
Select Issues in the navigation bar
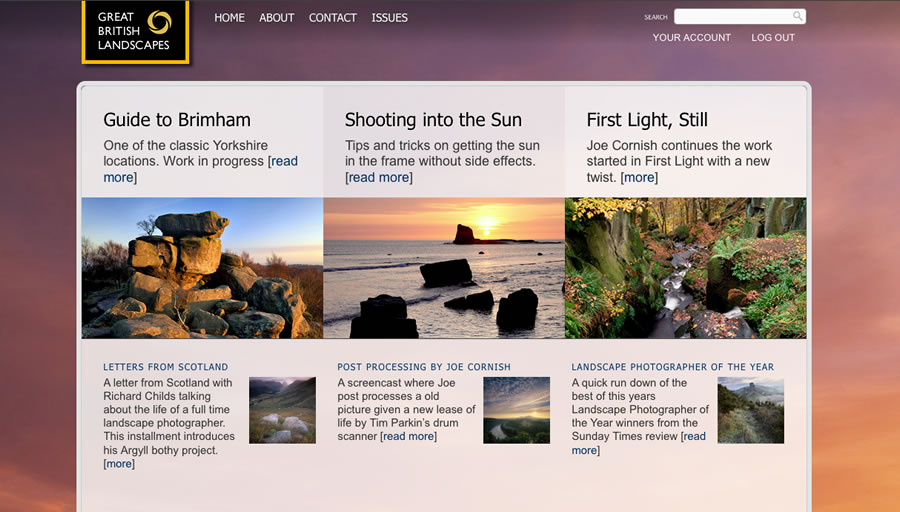[389, 18]
